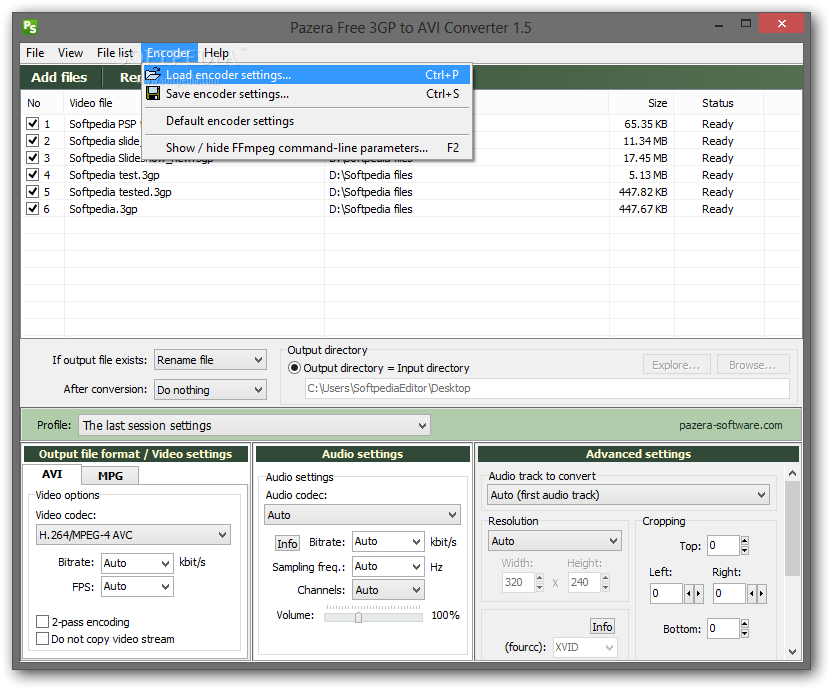Choose Save encoder settings menu item
Viewport: 831px width, 690px height.
point(307,94)
